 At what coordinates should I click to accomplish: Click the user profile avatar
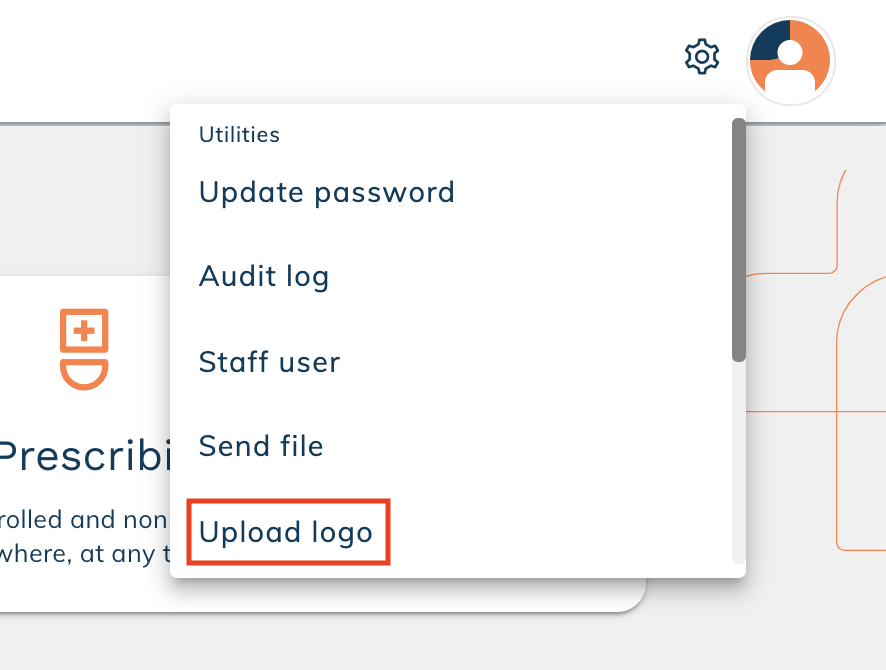(790, 60)
